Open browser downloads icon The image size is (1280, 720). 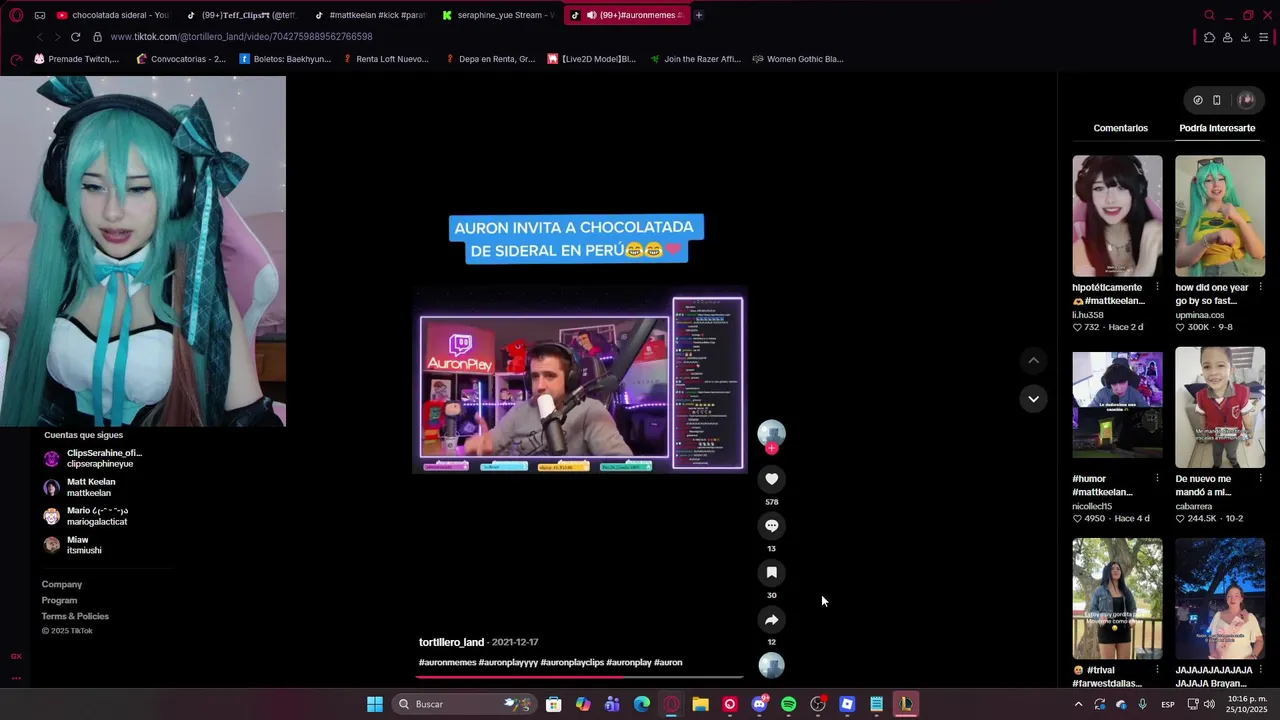(1245, 37)
